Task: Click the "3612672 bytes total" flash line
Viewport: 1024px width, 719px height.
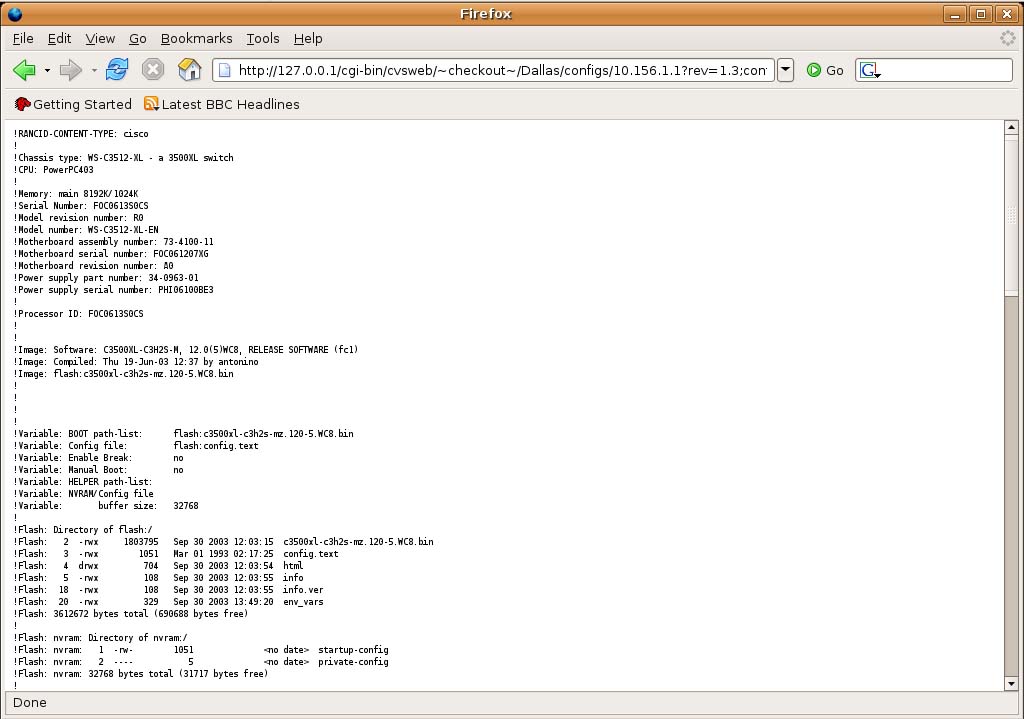Action: tap(131, 614)
